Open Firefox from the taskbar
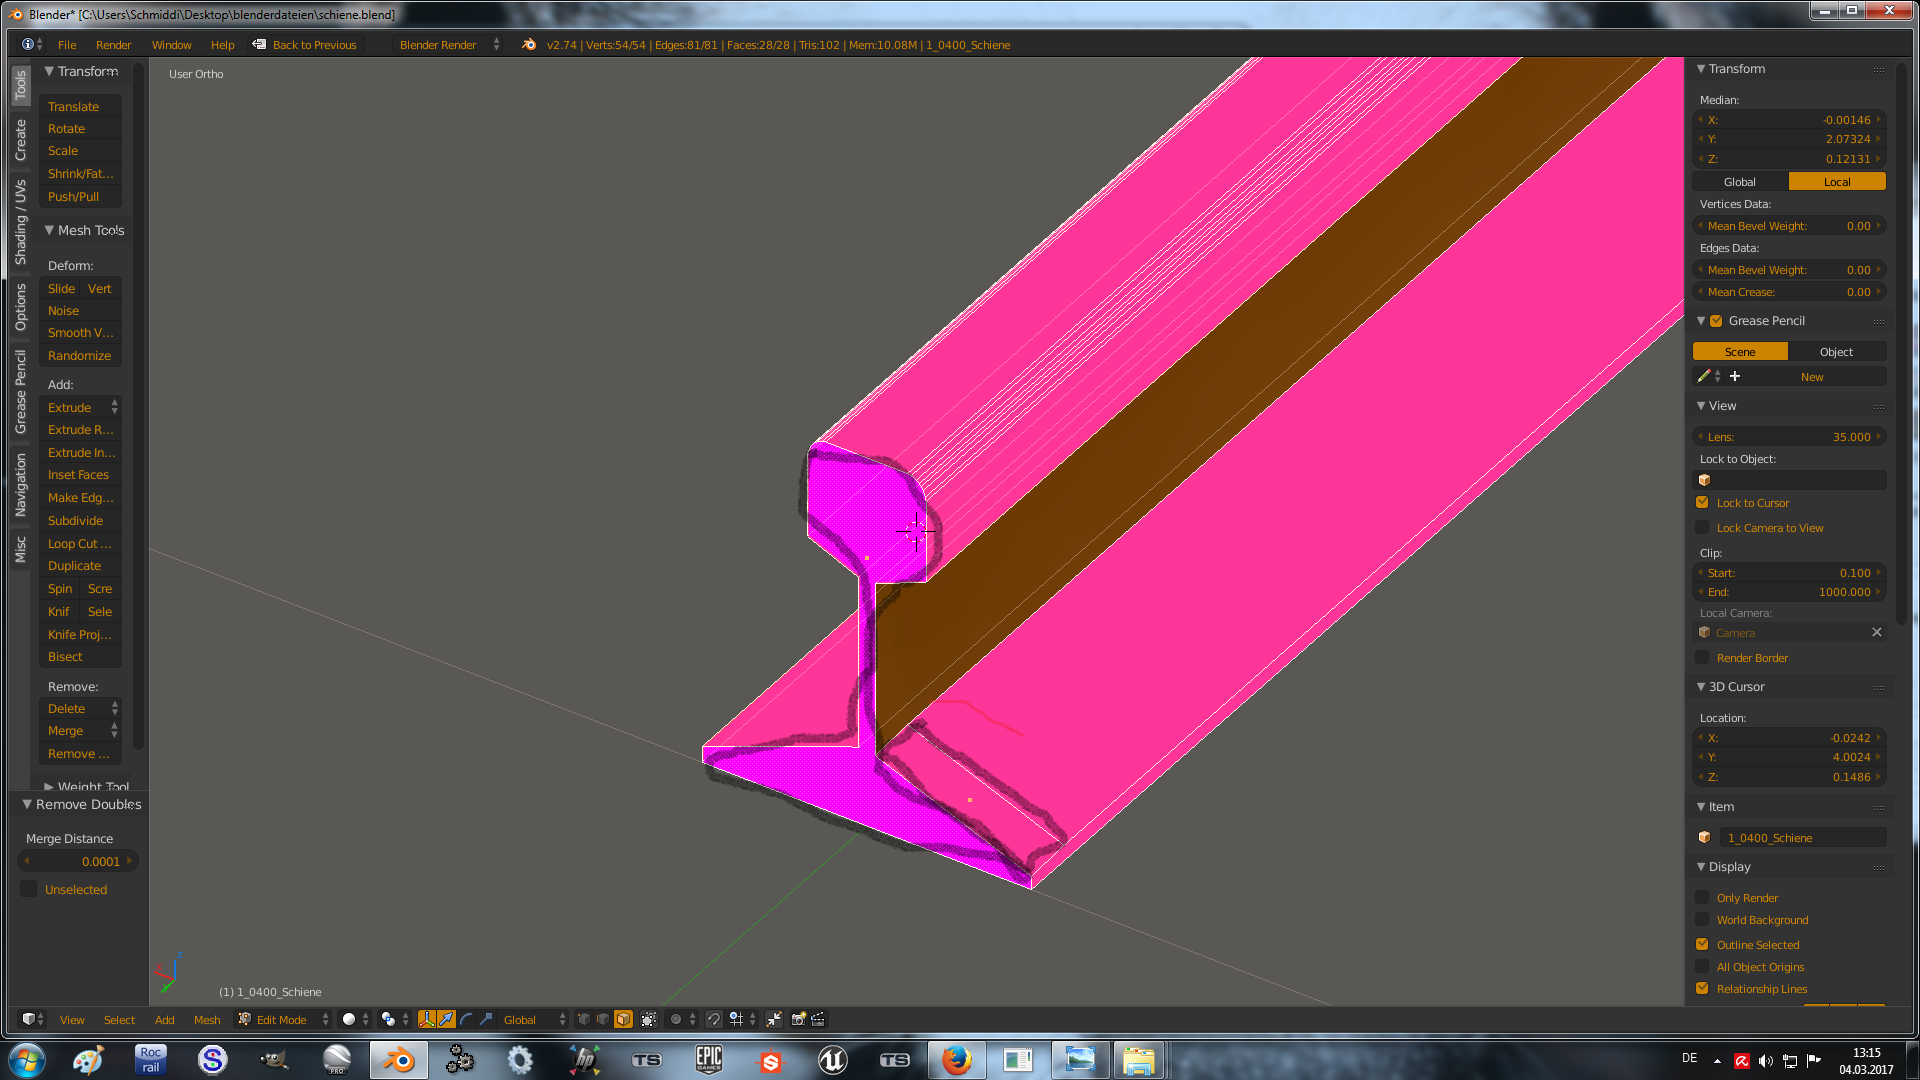Image resolution: width=1920 pixels, height=1080 pixels. pos(956,1060)
